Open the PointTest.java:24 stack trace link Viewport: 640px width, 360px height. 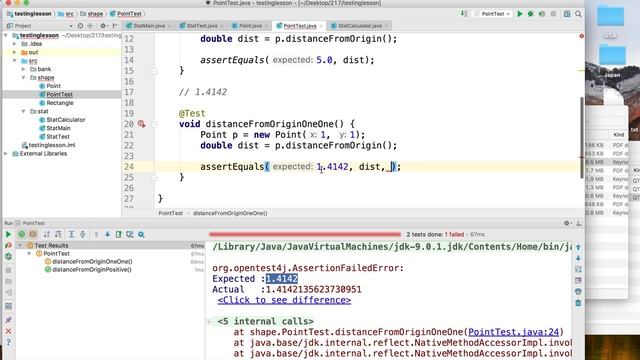(513, 332)
